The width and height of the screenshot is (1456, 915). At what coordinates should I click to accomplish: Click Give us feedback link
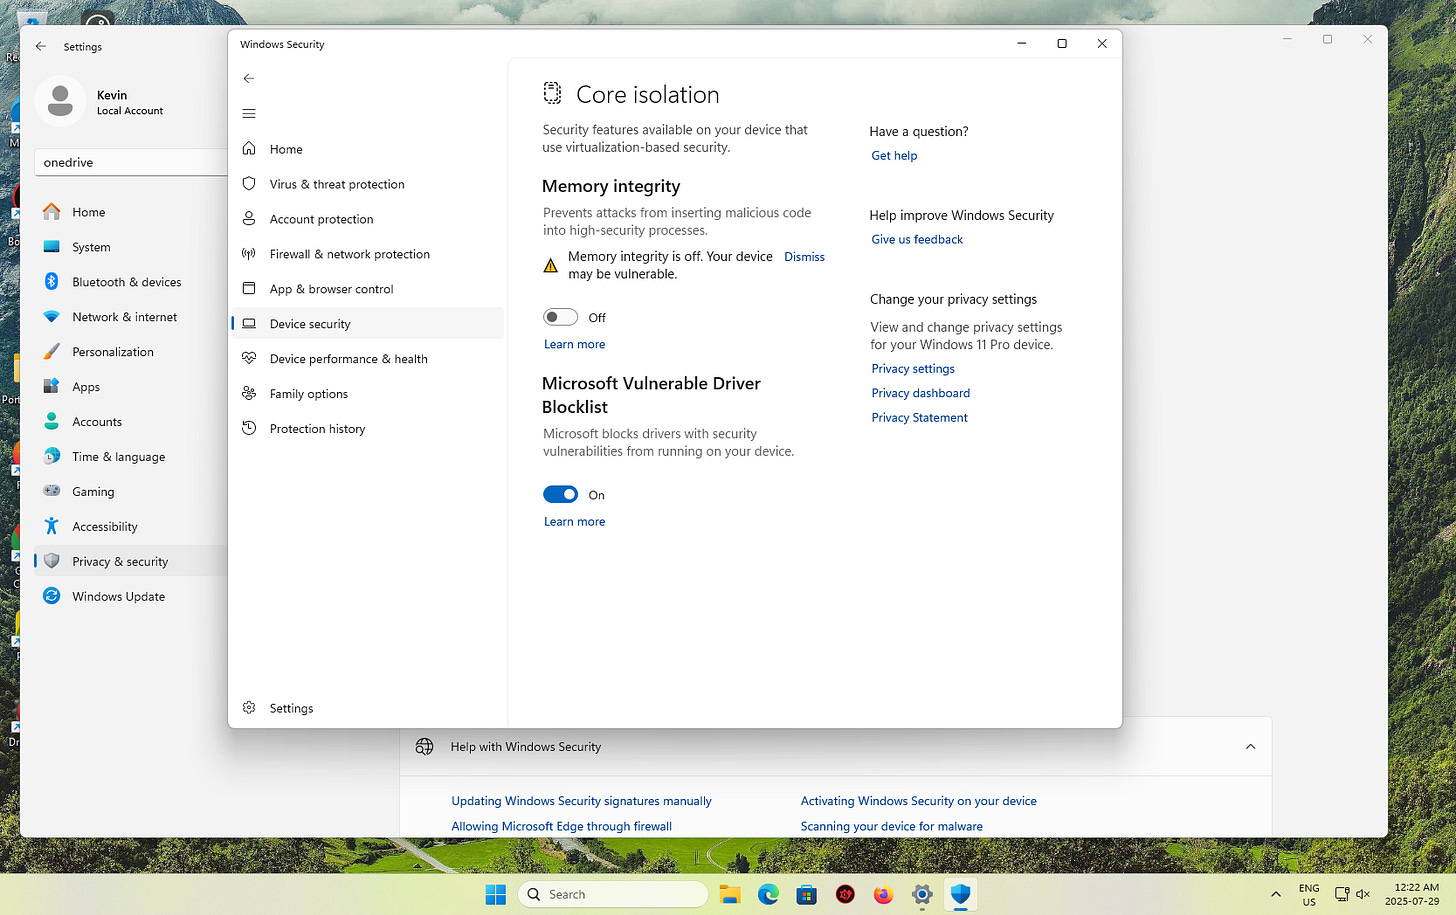point(917,240)
